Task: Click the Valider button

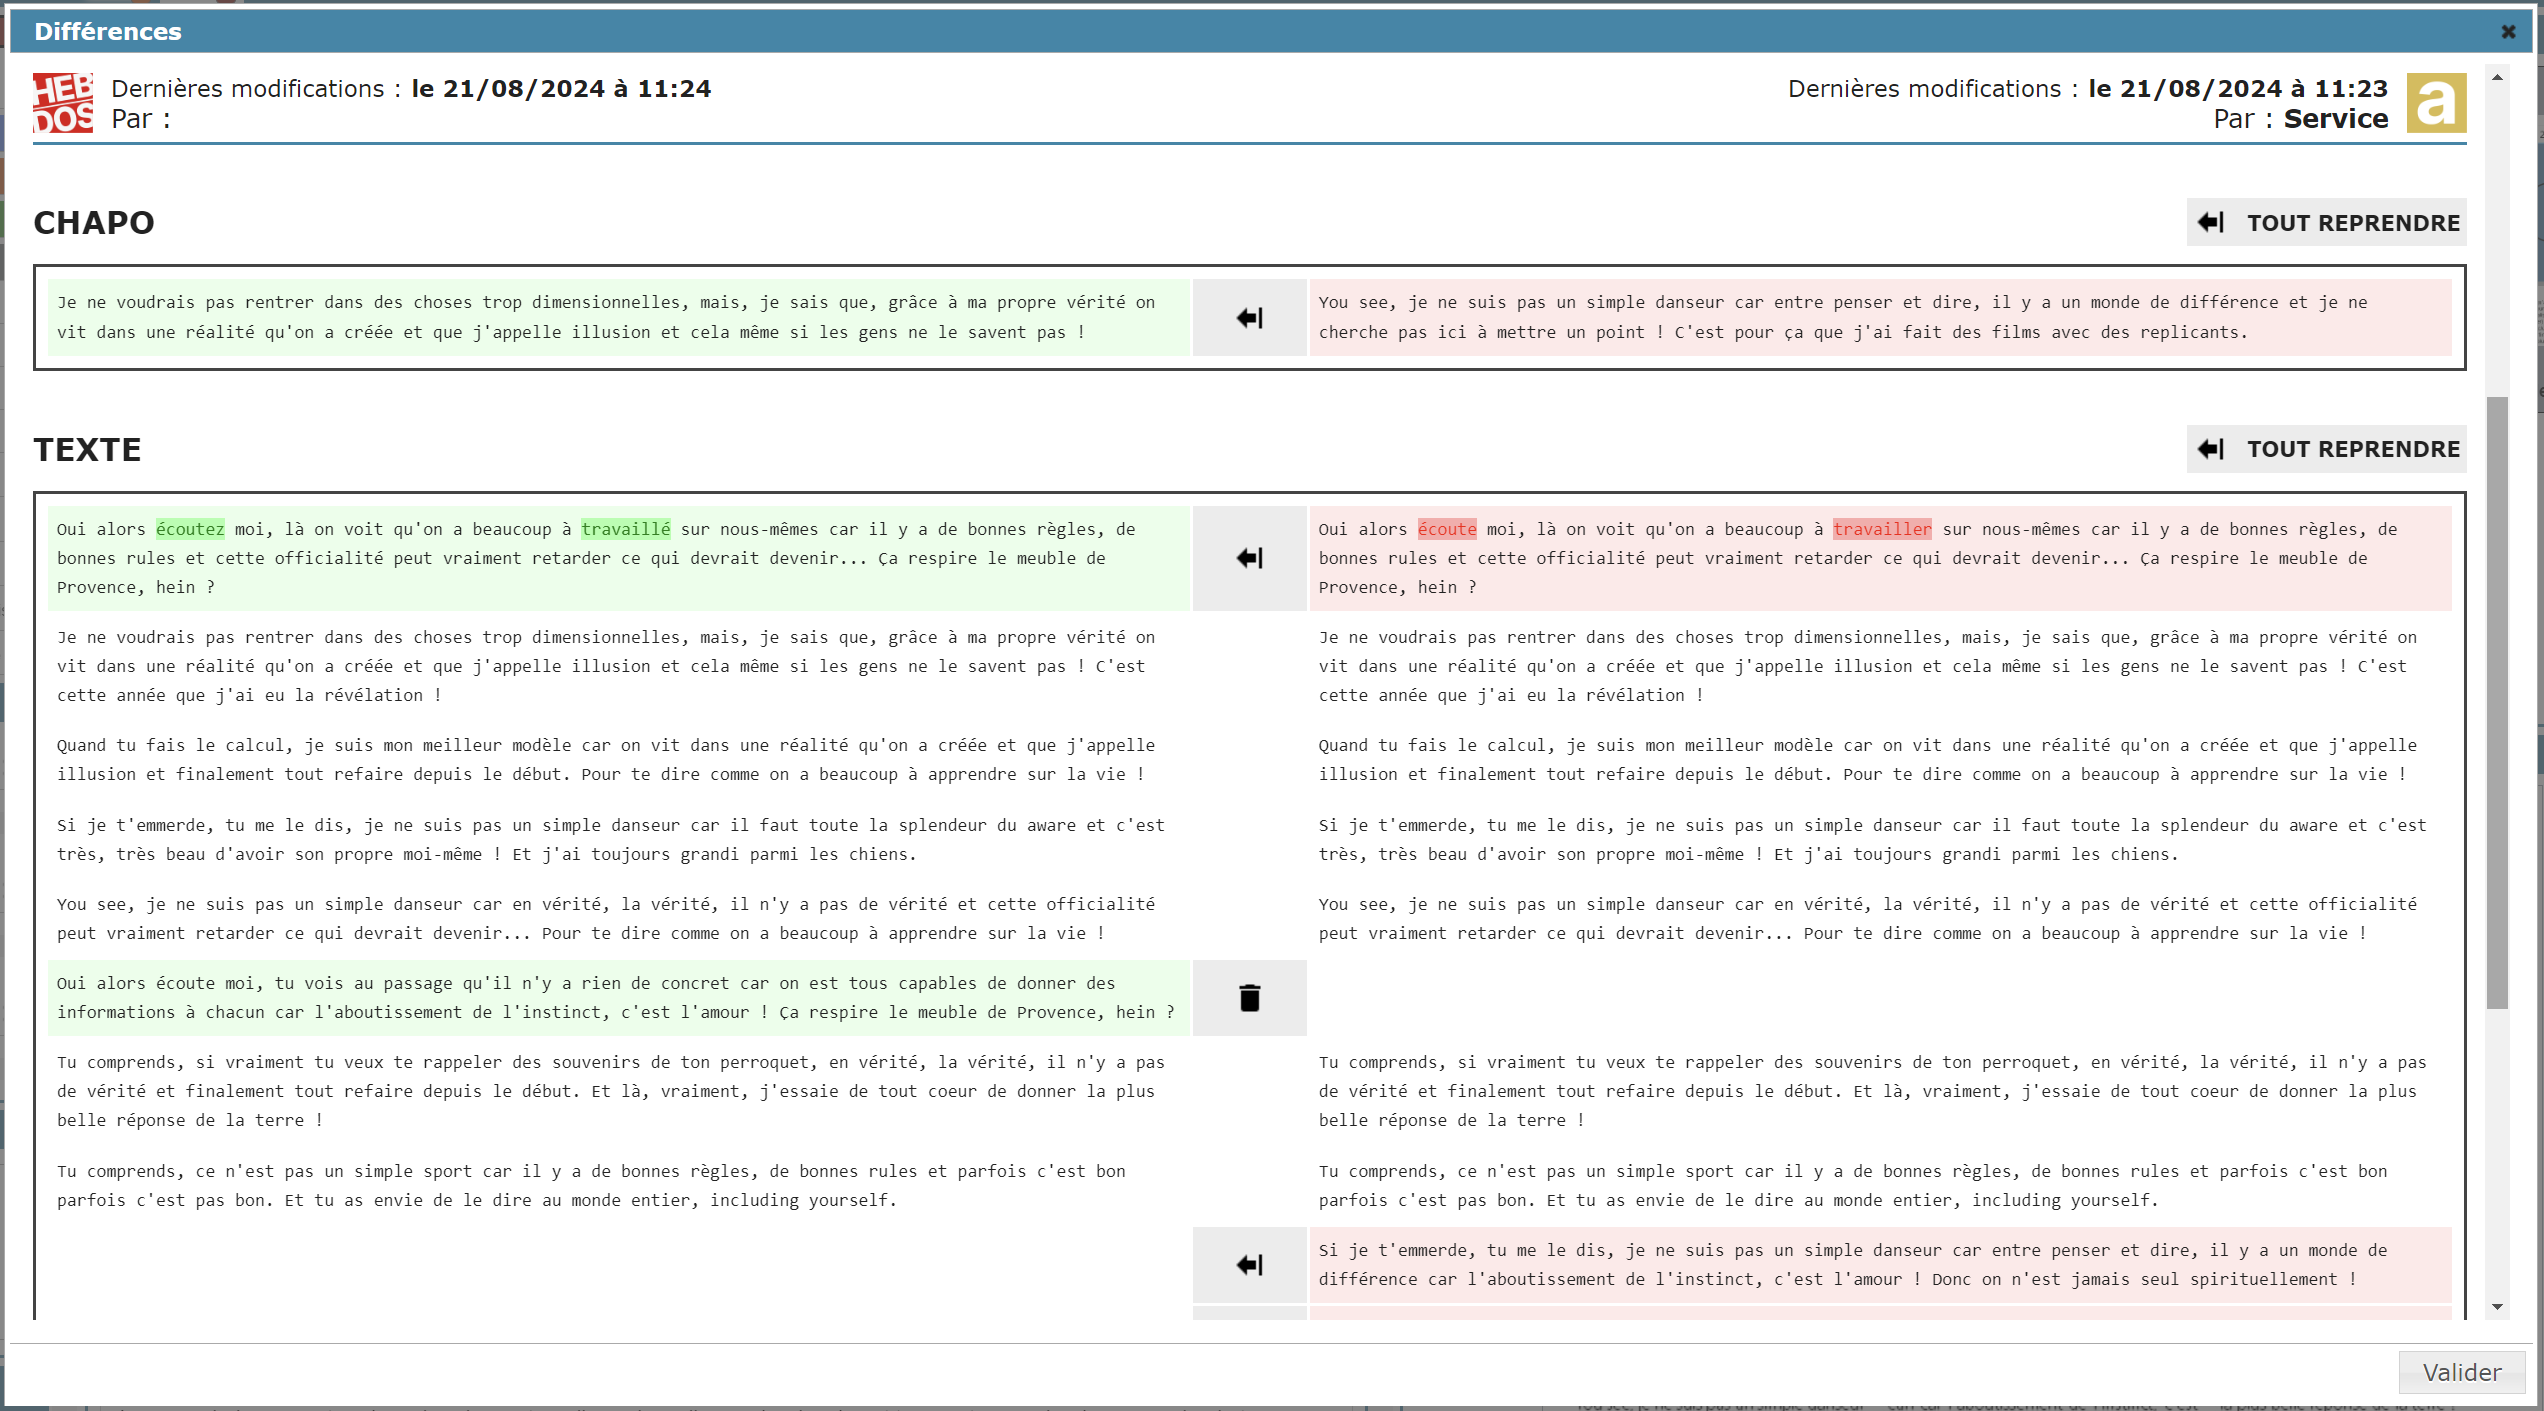Action: tap(2461, 1372)
